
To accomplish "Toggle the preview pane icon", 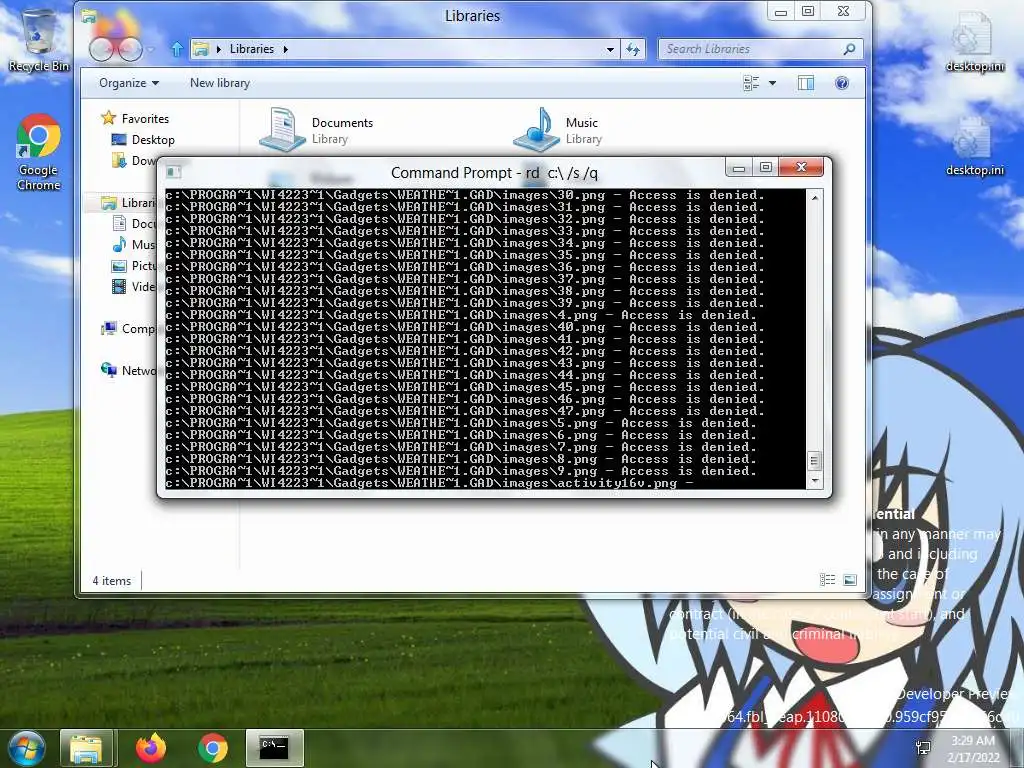I will click(x=806, y=83).
